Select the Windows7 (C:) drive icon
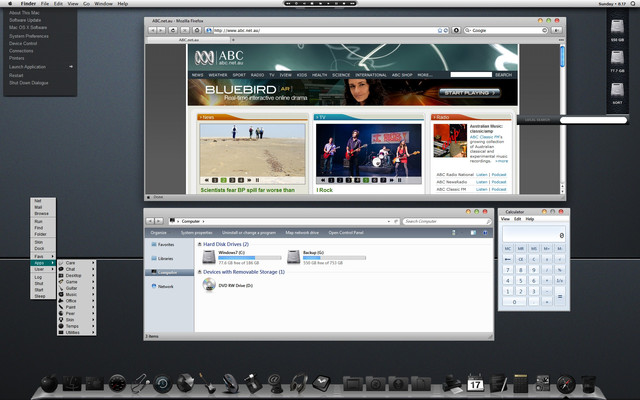 209,257
